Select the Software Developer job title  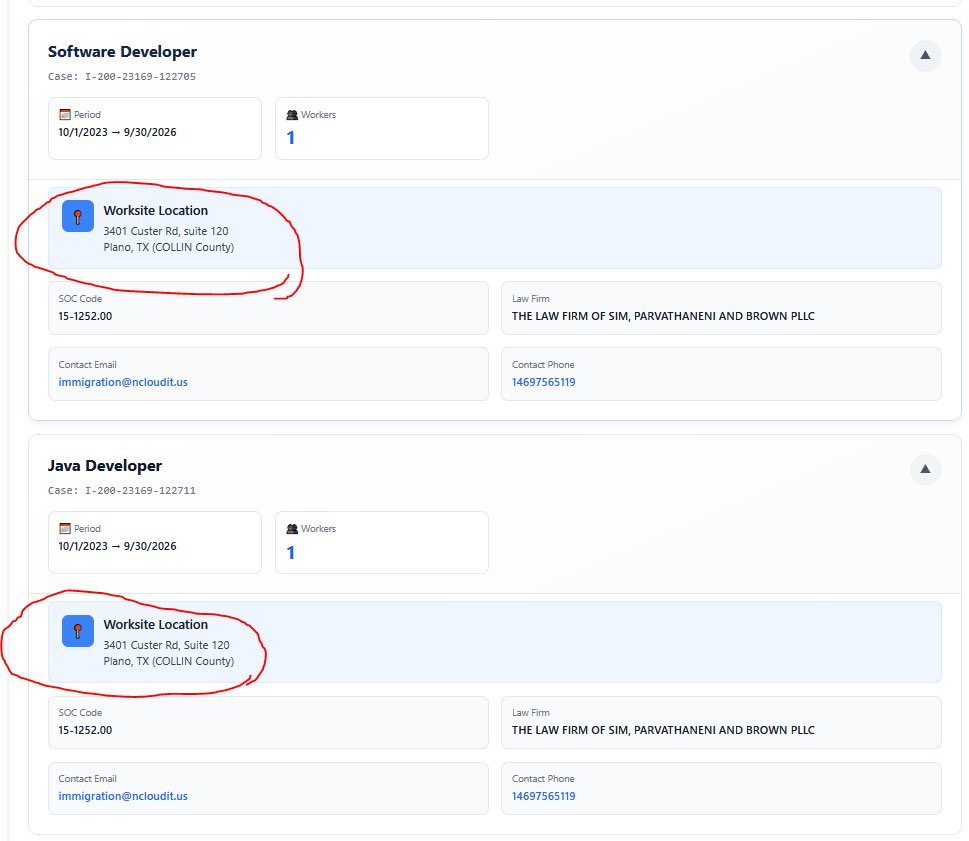(x=122, y=52)
